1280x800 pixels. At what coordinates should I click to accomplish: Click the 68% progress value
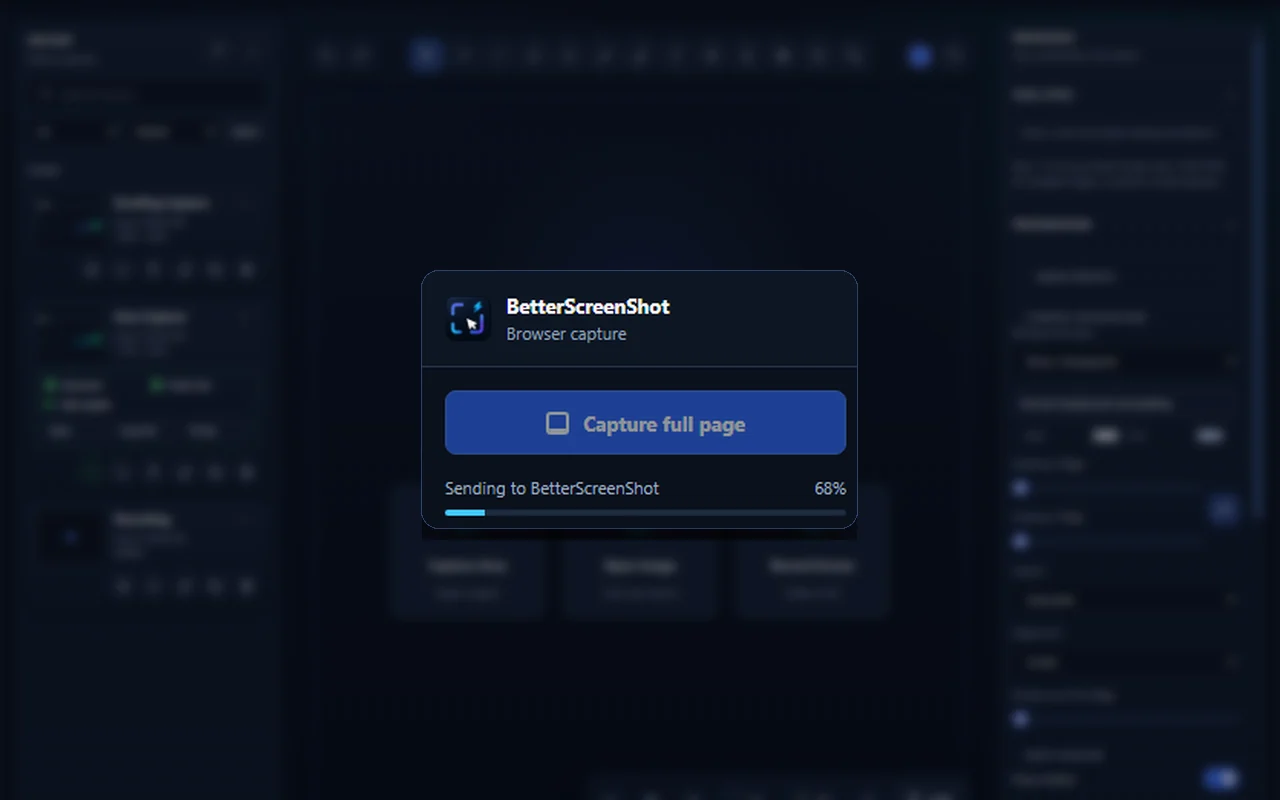(x=830, y=489)
